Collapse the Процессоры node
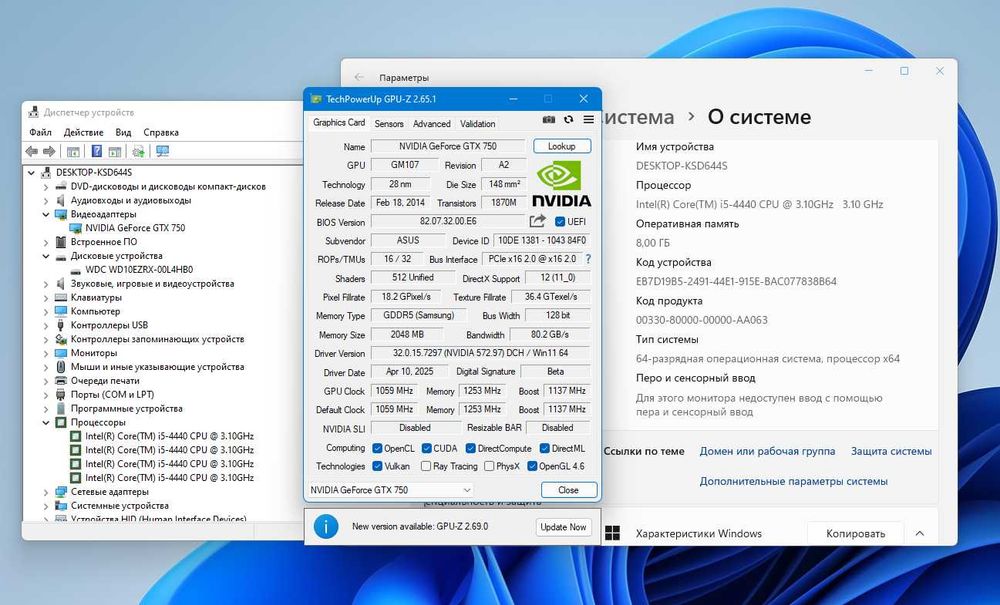 pos(46,422)
